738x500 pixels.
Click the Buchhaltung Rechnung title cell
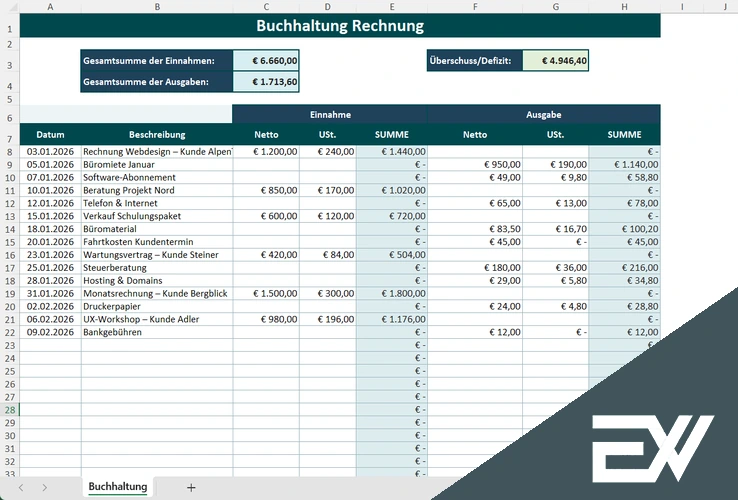[340, 25]
